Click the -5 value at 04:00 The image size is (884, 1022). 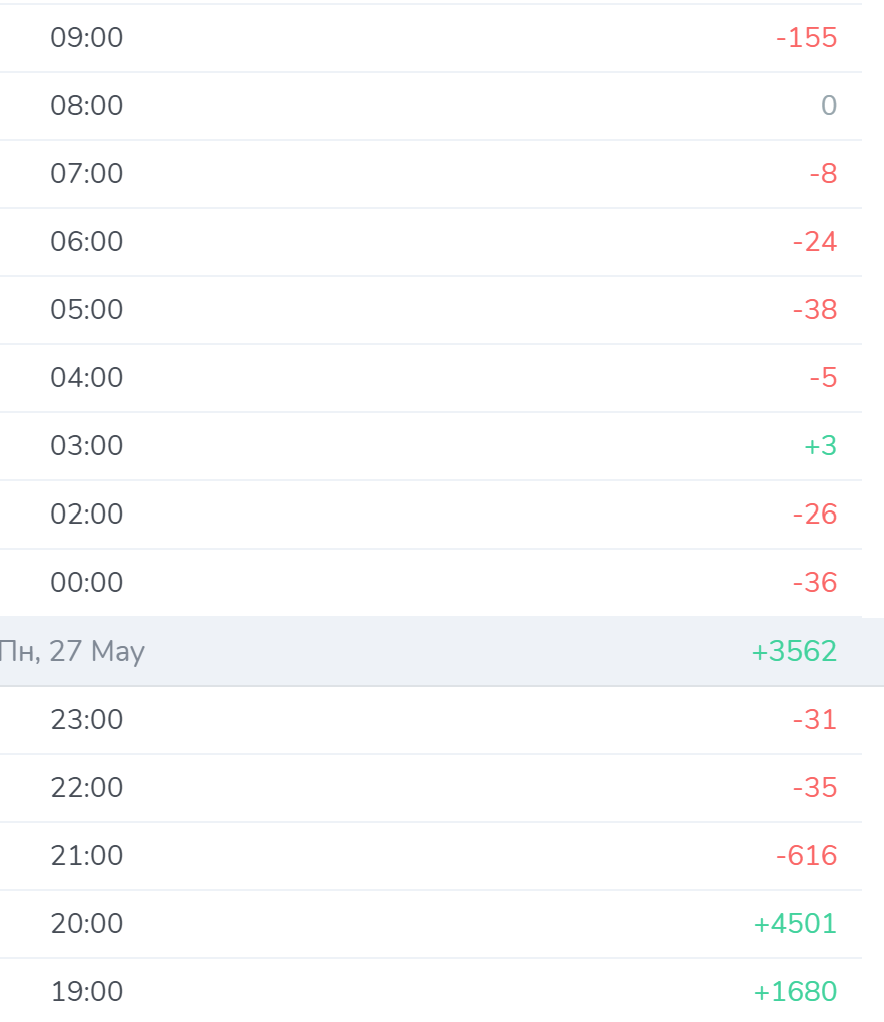point(823,378)
